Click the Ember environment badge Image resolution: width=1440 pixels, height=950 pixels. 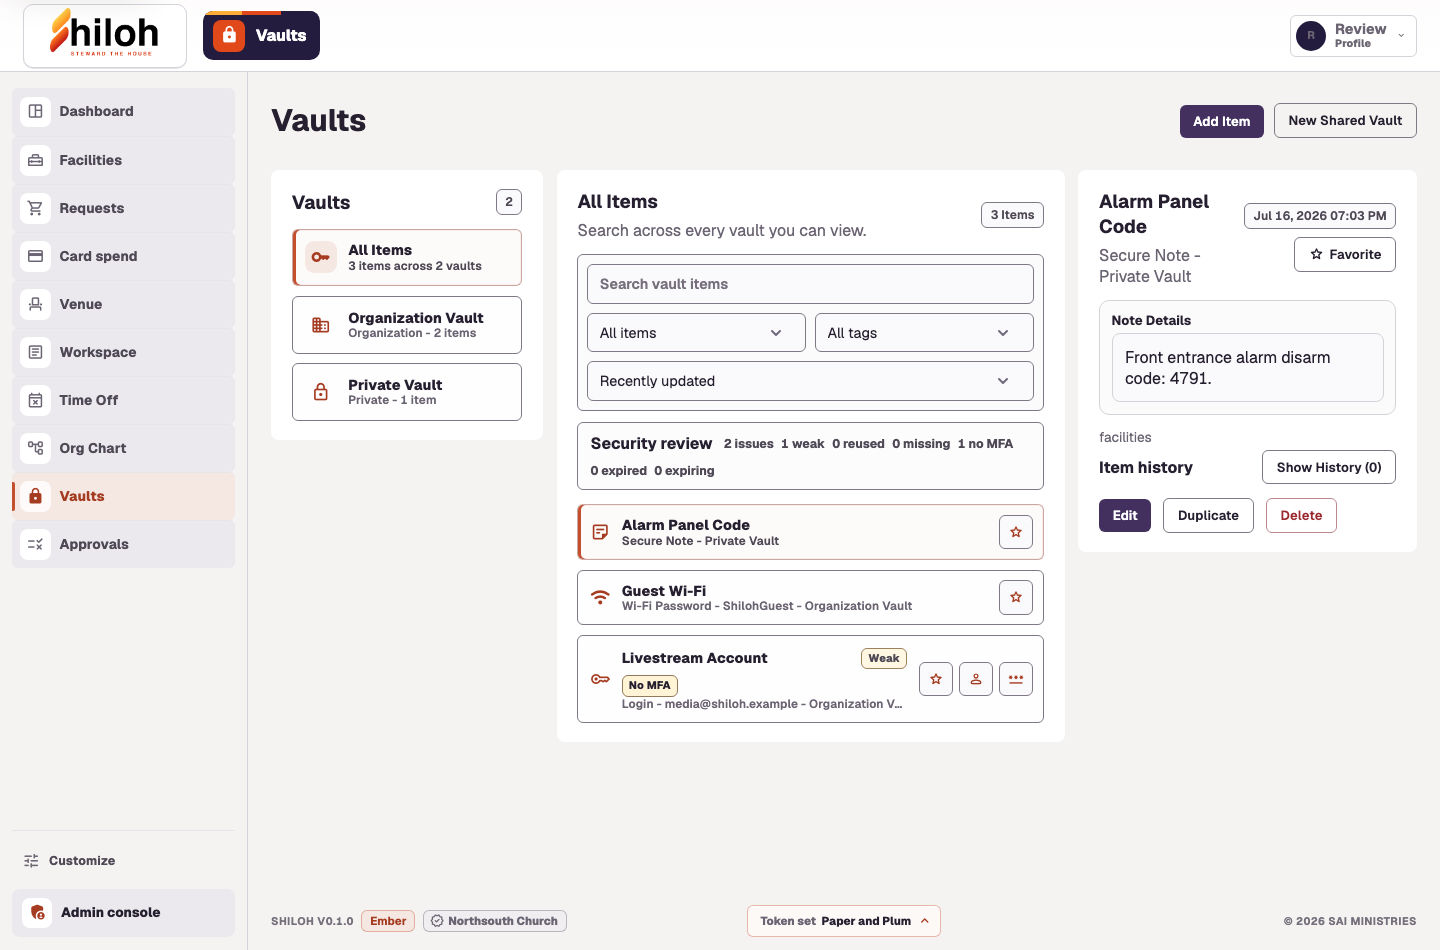pos(388,921)
